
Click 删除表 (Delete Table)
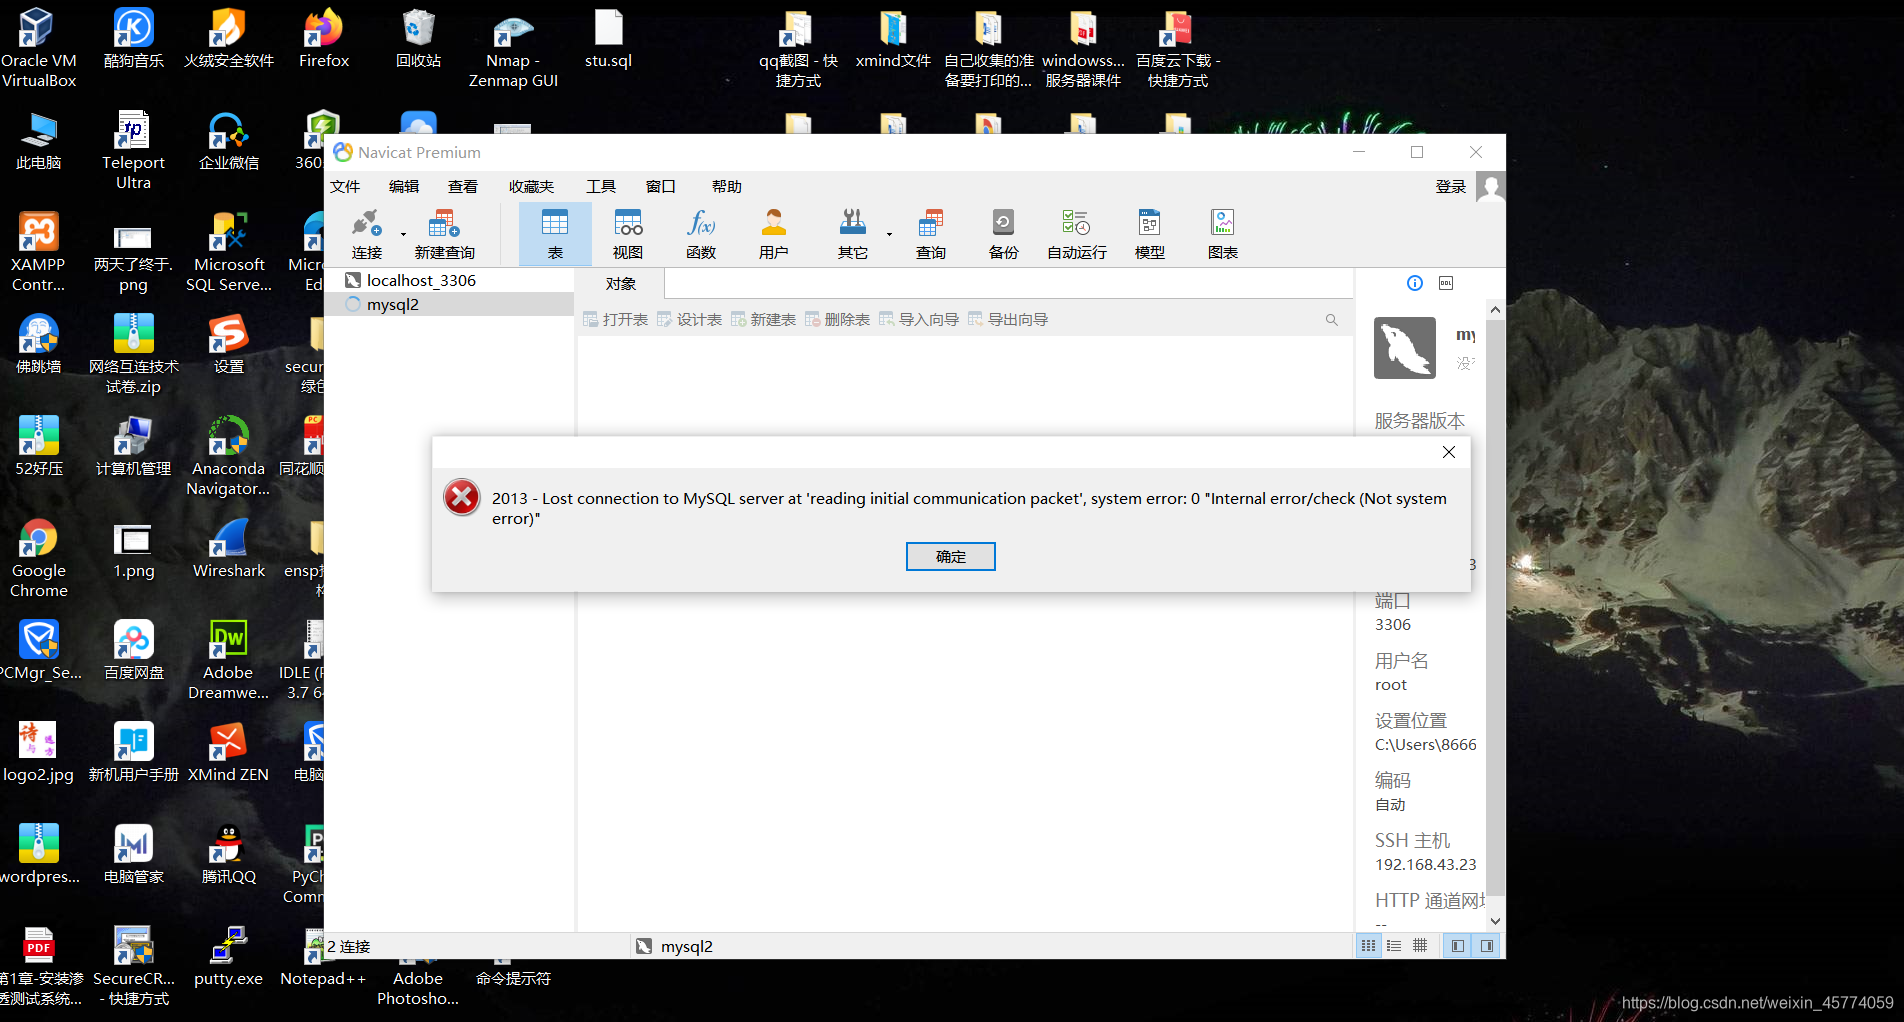pyautogui.click(x=837, y=319)
